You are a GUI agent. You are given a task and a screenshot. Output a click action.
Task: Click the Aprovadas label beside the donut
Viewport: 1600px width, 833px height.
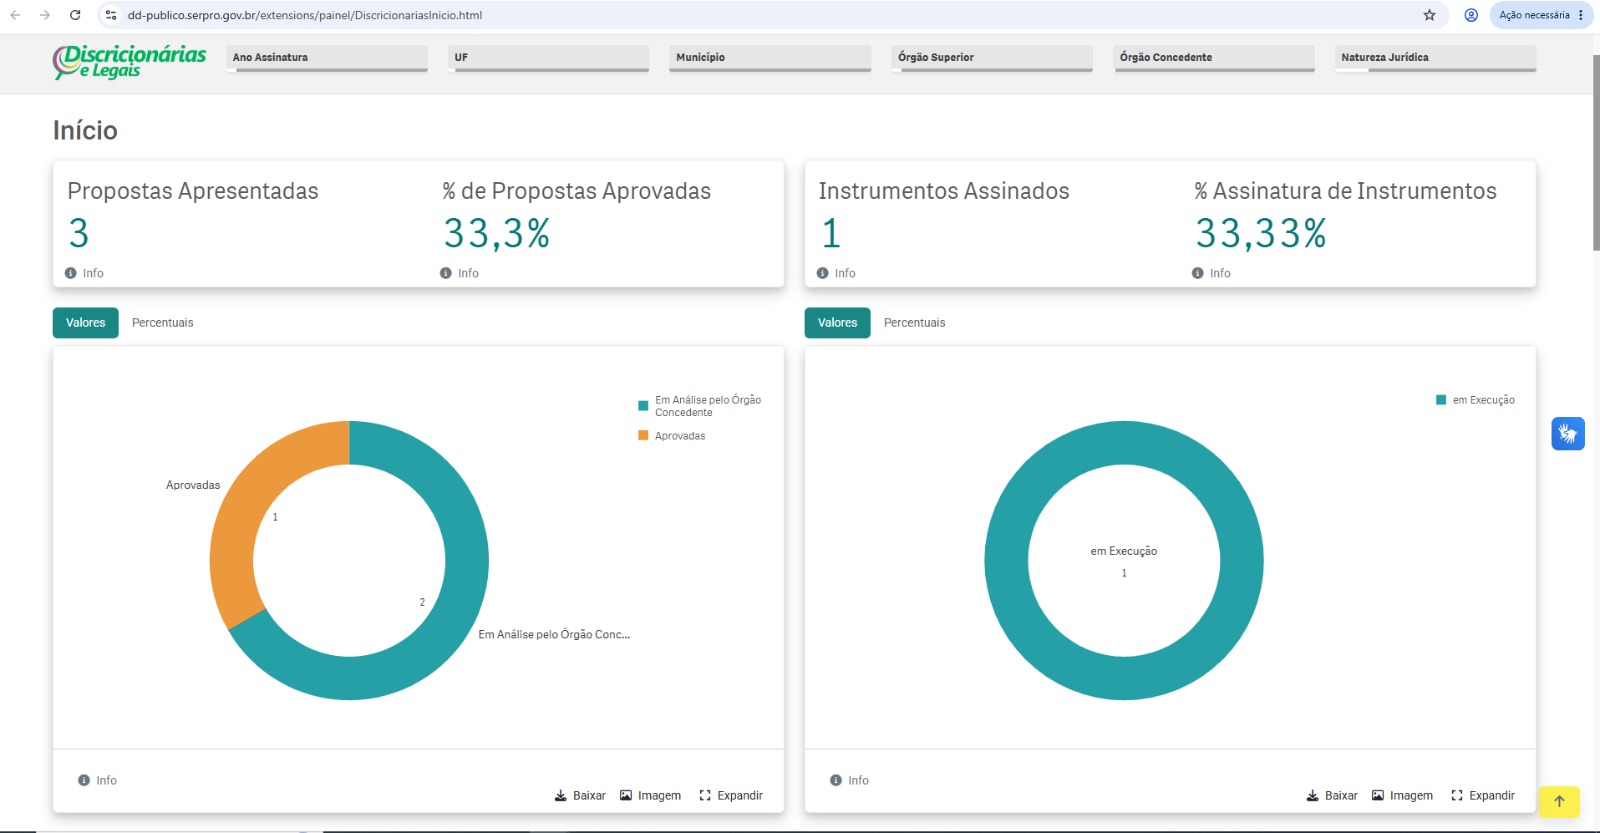point(193,485)
